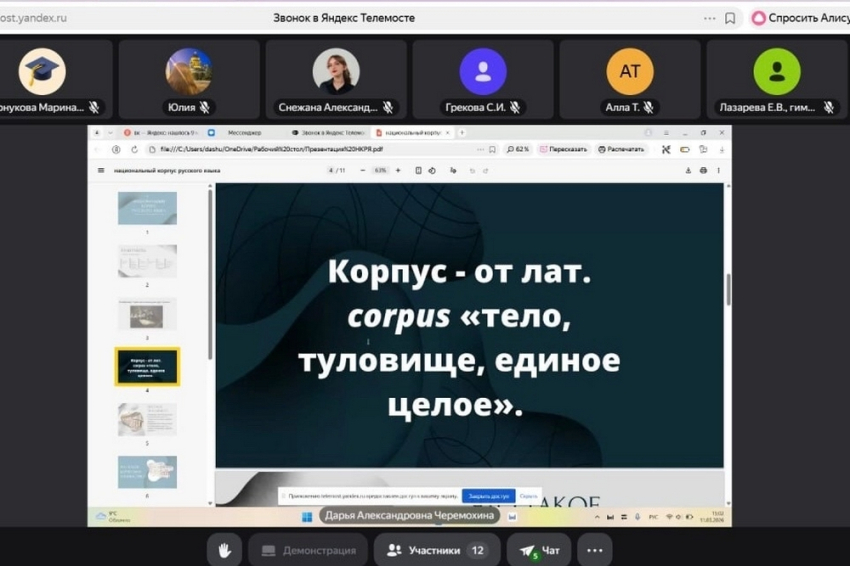The width and height of the screenshot is (850, 566).
Task: Download the PDF file
Action: [x=688, y=170]
